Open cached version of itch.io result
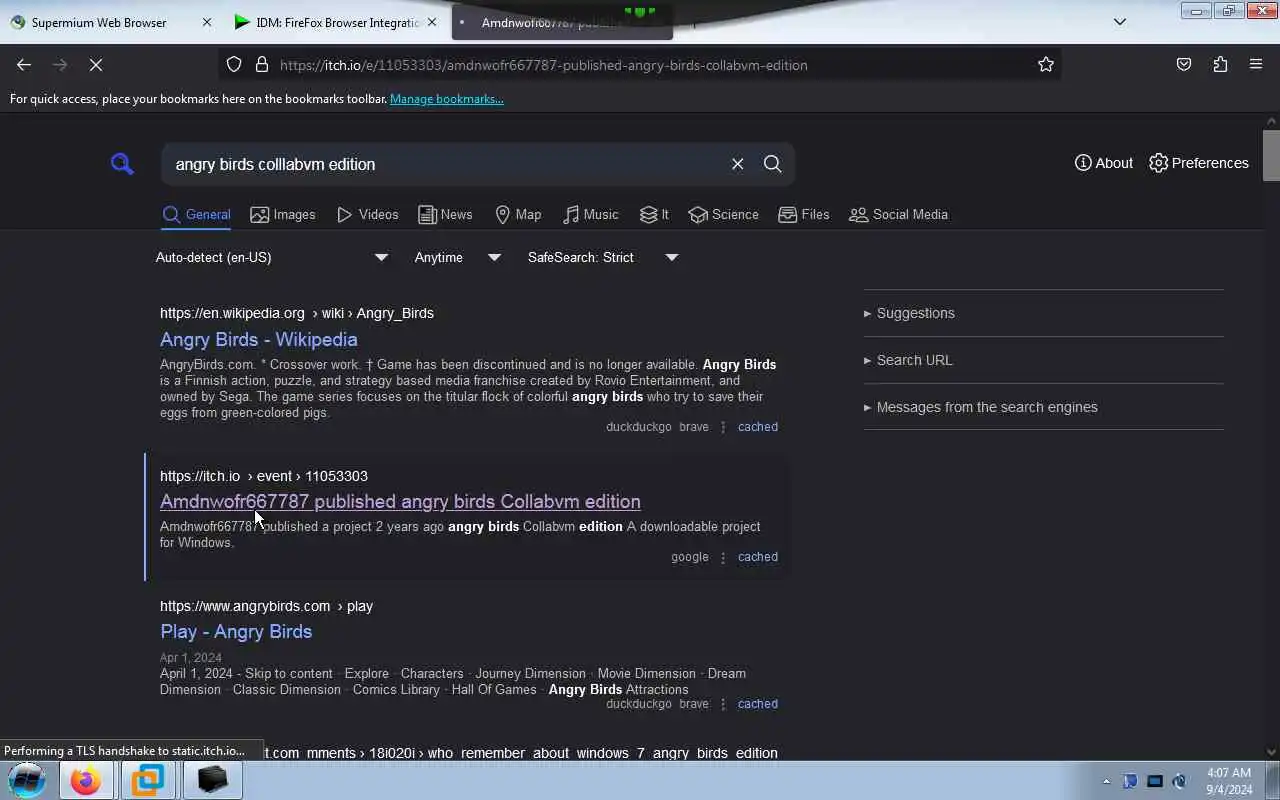 pos(758,557)
